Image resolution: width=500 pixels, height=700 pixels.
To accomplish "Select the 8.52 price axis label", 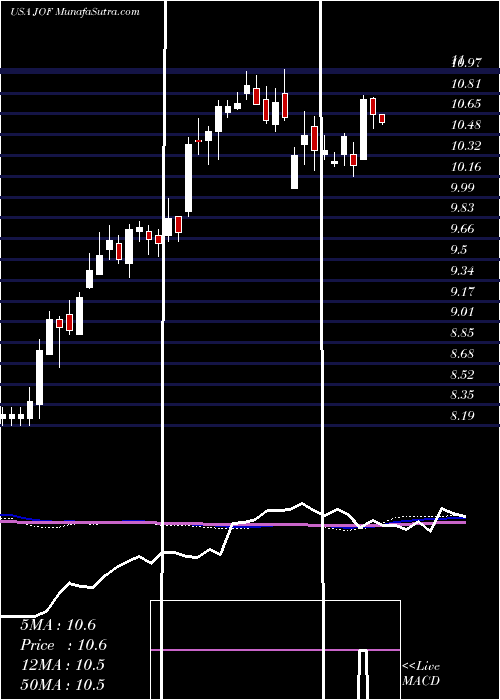I will (x=462, y=374).
